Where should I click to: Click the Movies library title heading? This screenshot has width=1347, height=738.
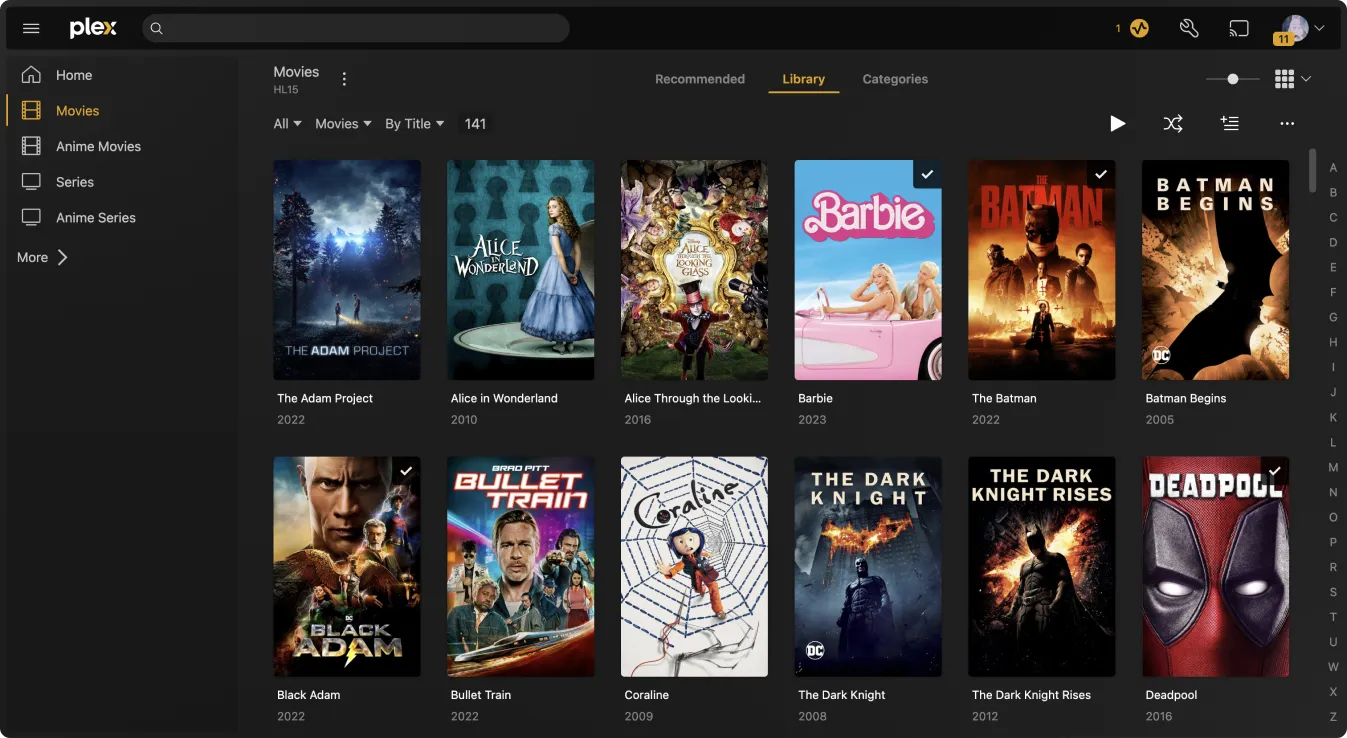coord(296,72)
